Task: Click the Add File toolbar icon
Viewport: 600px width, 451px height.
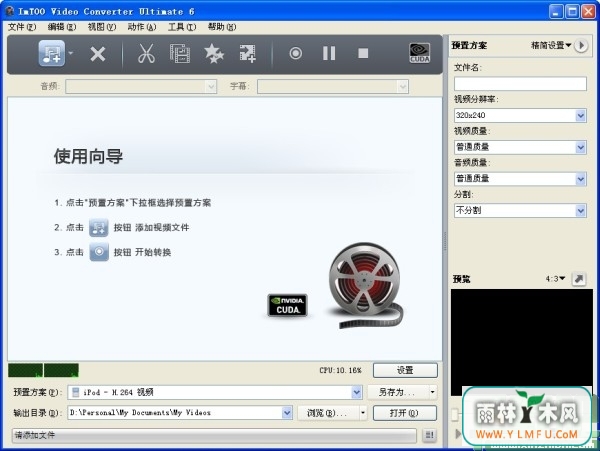Action: click(52, 53)
